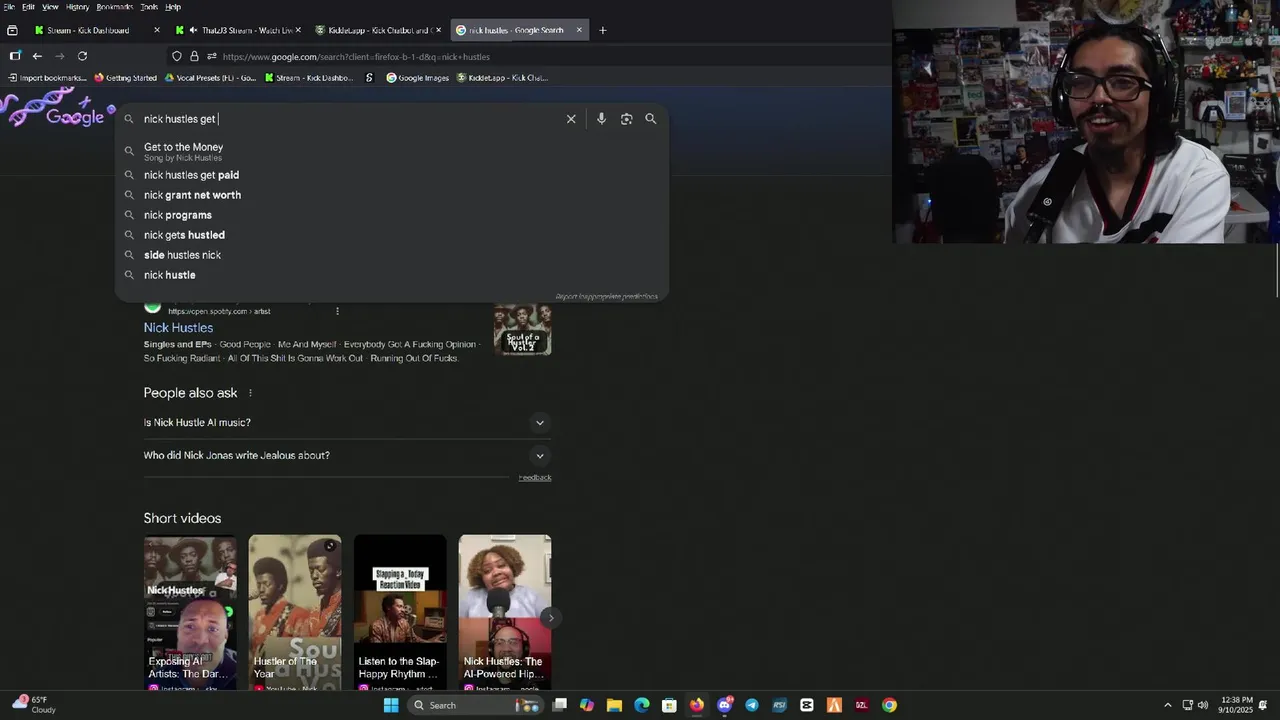The image size is (1280, 720).
Task: Open the View menu
Action: click(x=50, y=7)
